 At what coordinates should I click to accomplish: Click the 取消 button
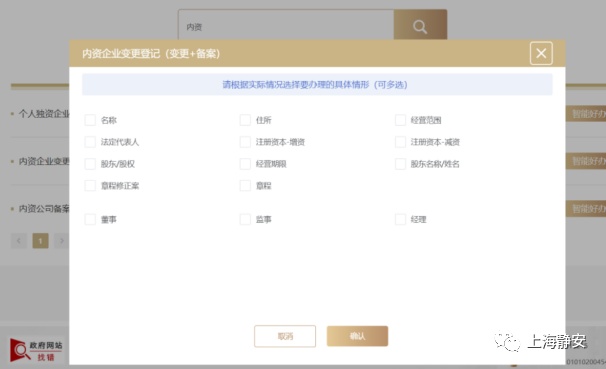coord(285,336)
